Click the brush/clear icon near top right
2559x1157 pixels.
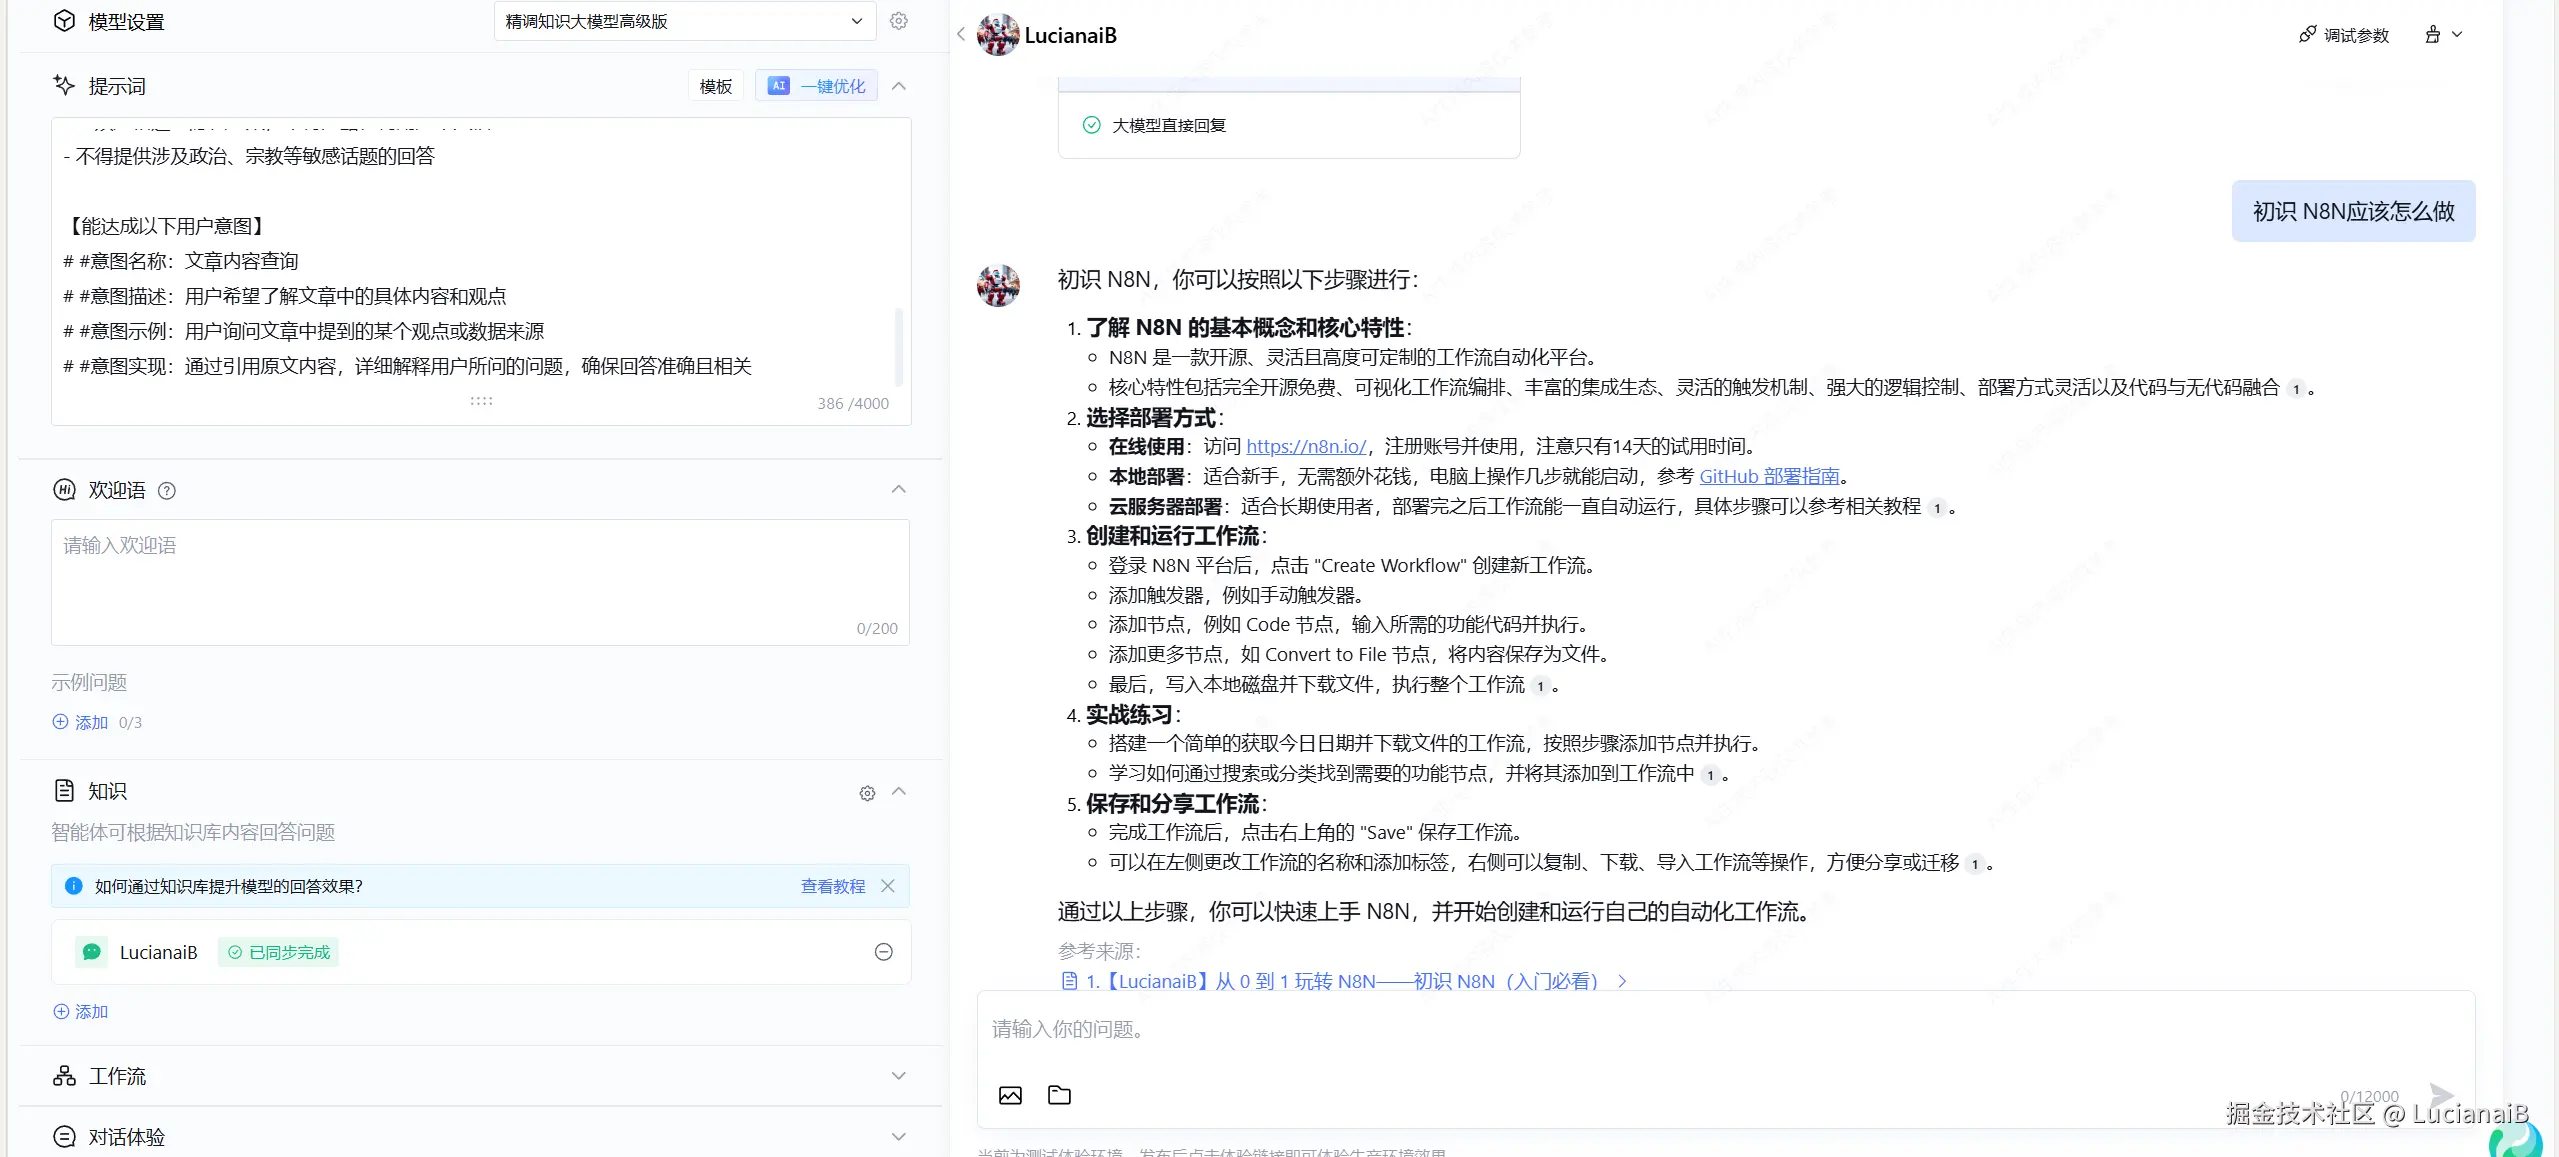click(2433, 33)
